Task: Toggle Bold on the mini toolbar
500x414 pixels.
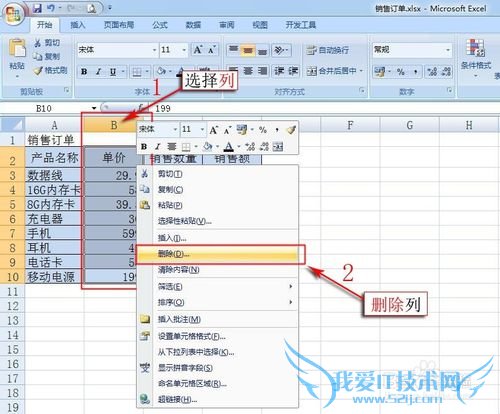Action: point(144,146)
